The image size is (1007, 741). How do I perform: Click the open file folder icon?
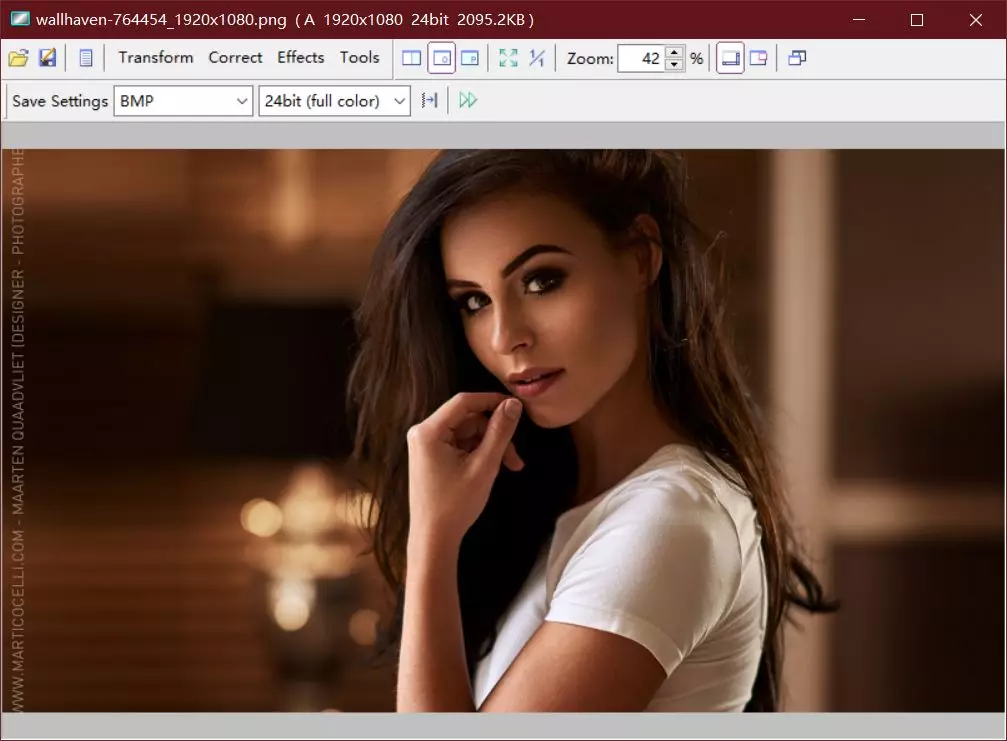tap(19, 58)
